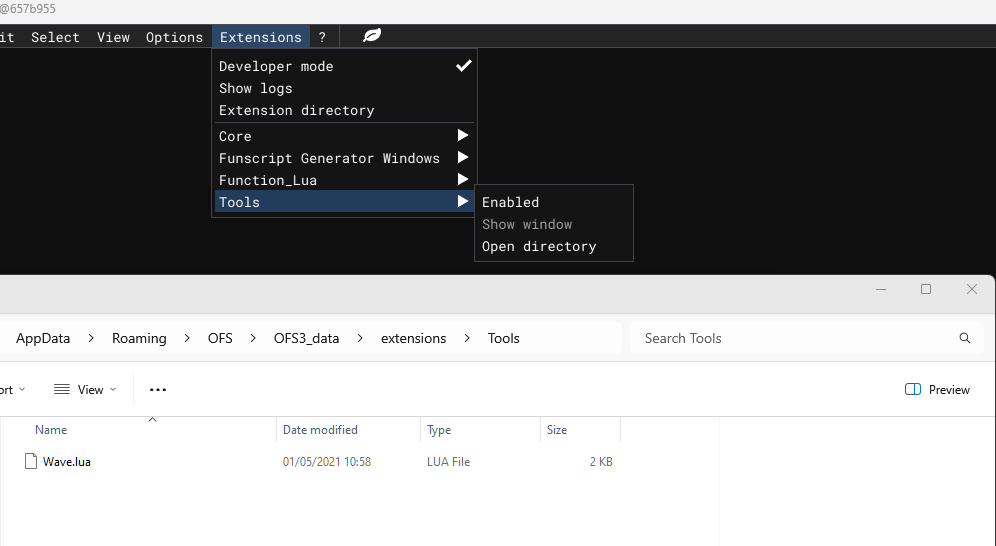Click the leaf icon in menu bar
The width and height of the screenshot is (996, 546).
[x=372, y=36]
